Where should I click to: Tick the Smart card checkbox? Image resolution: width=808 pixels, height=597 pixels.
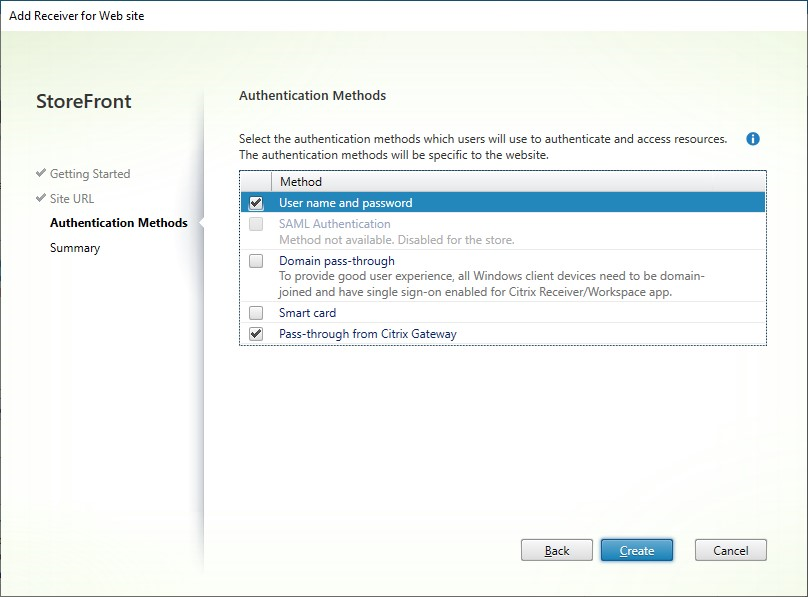tap(256, 313)
